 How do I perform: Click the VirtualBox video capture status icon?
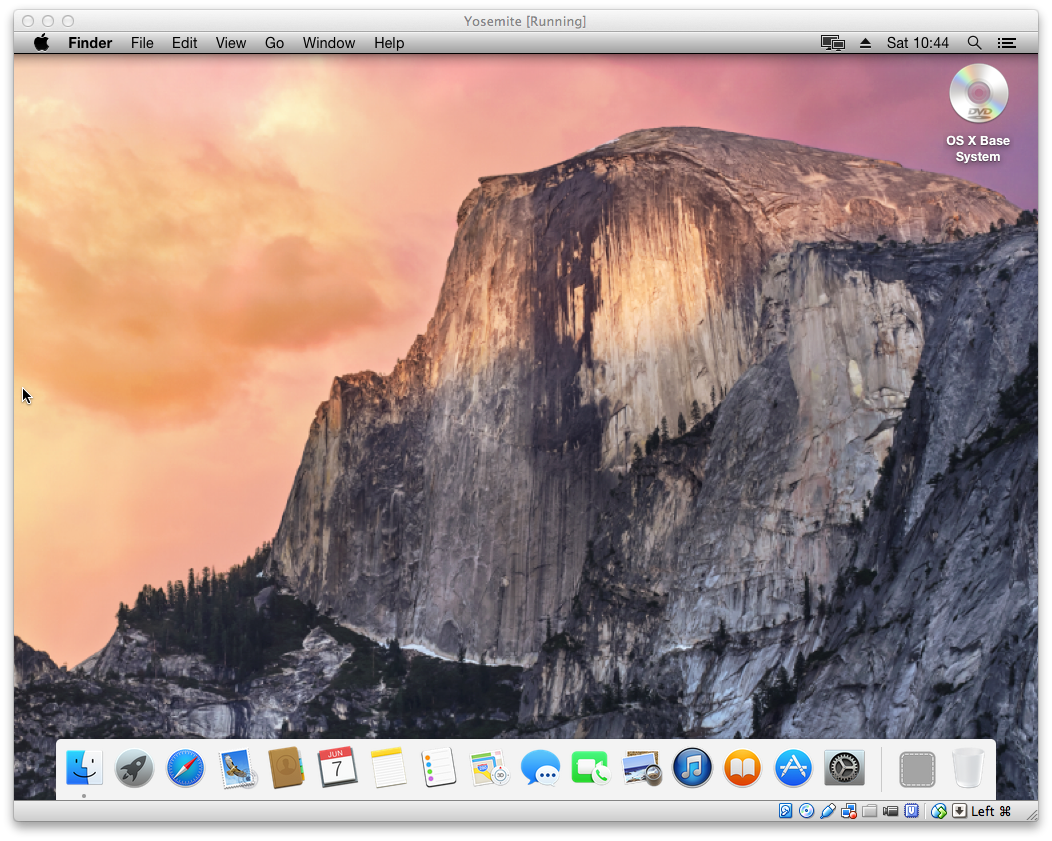[x=890, y=810]
